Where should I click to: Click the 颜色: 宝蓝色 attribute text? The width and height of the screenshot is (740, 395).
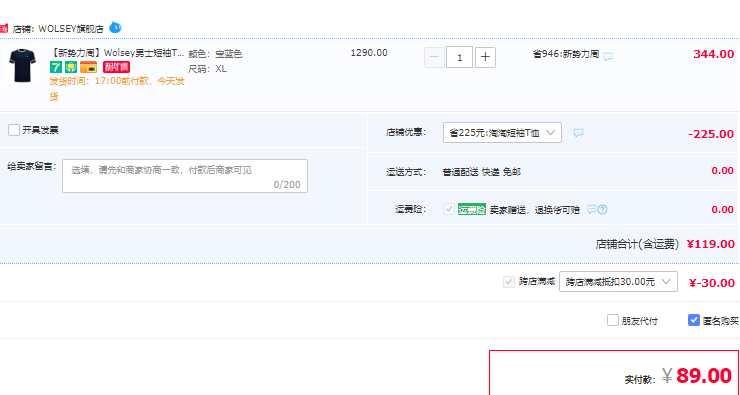[x=215, y=54]
